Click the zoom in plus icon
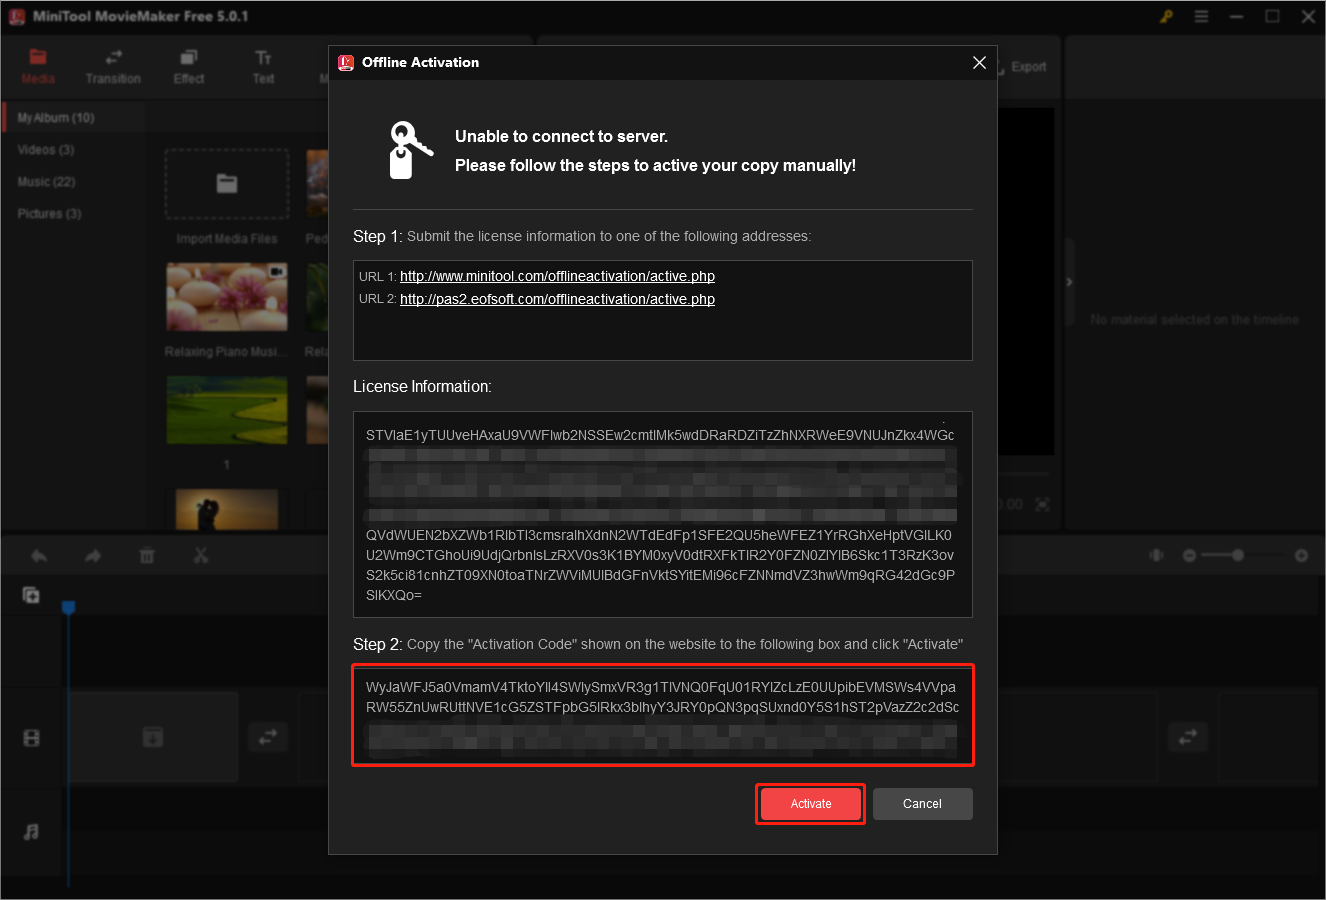 point(1301,555)
